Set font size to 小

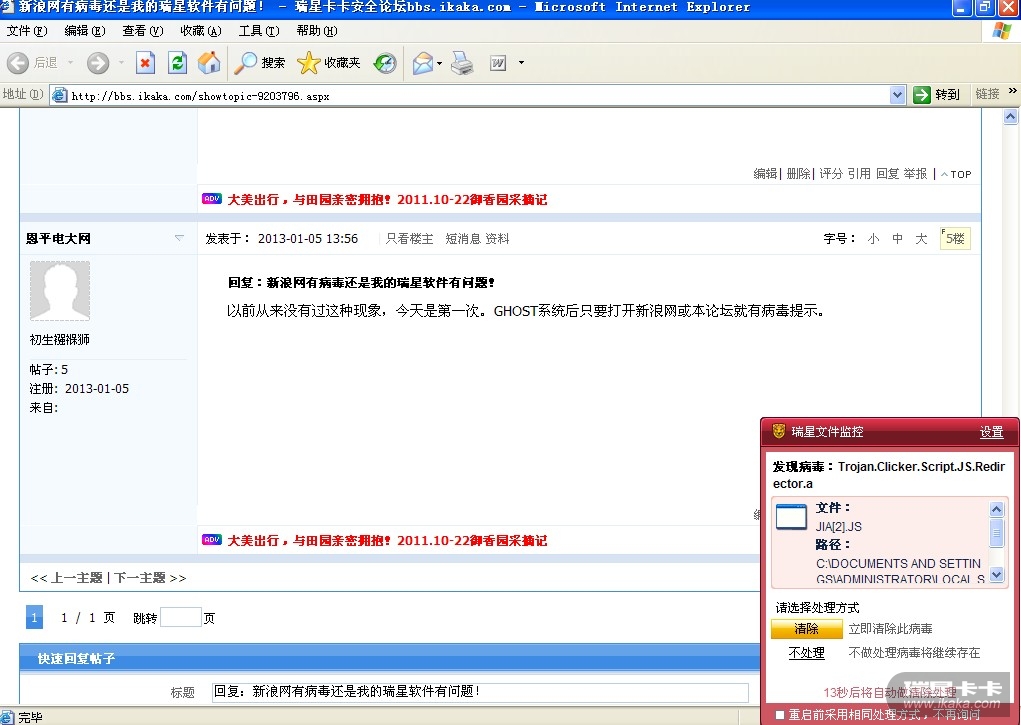click(874, 238)
